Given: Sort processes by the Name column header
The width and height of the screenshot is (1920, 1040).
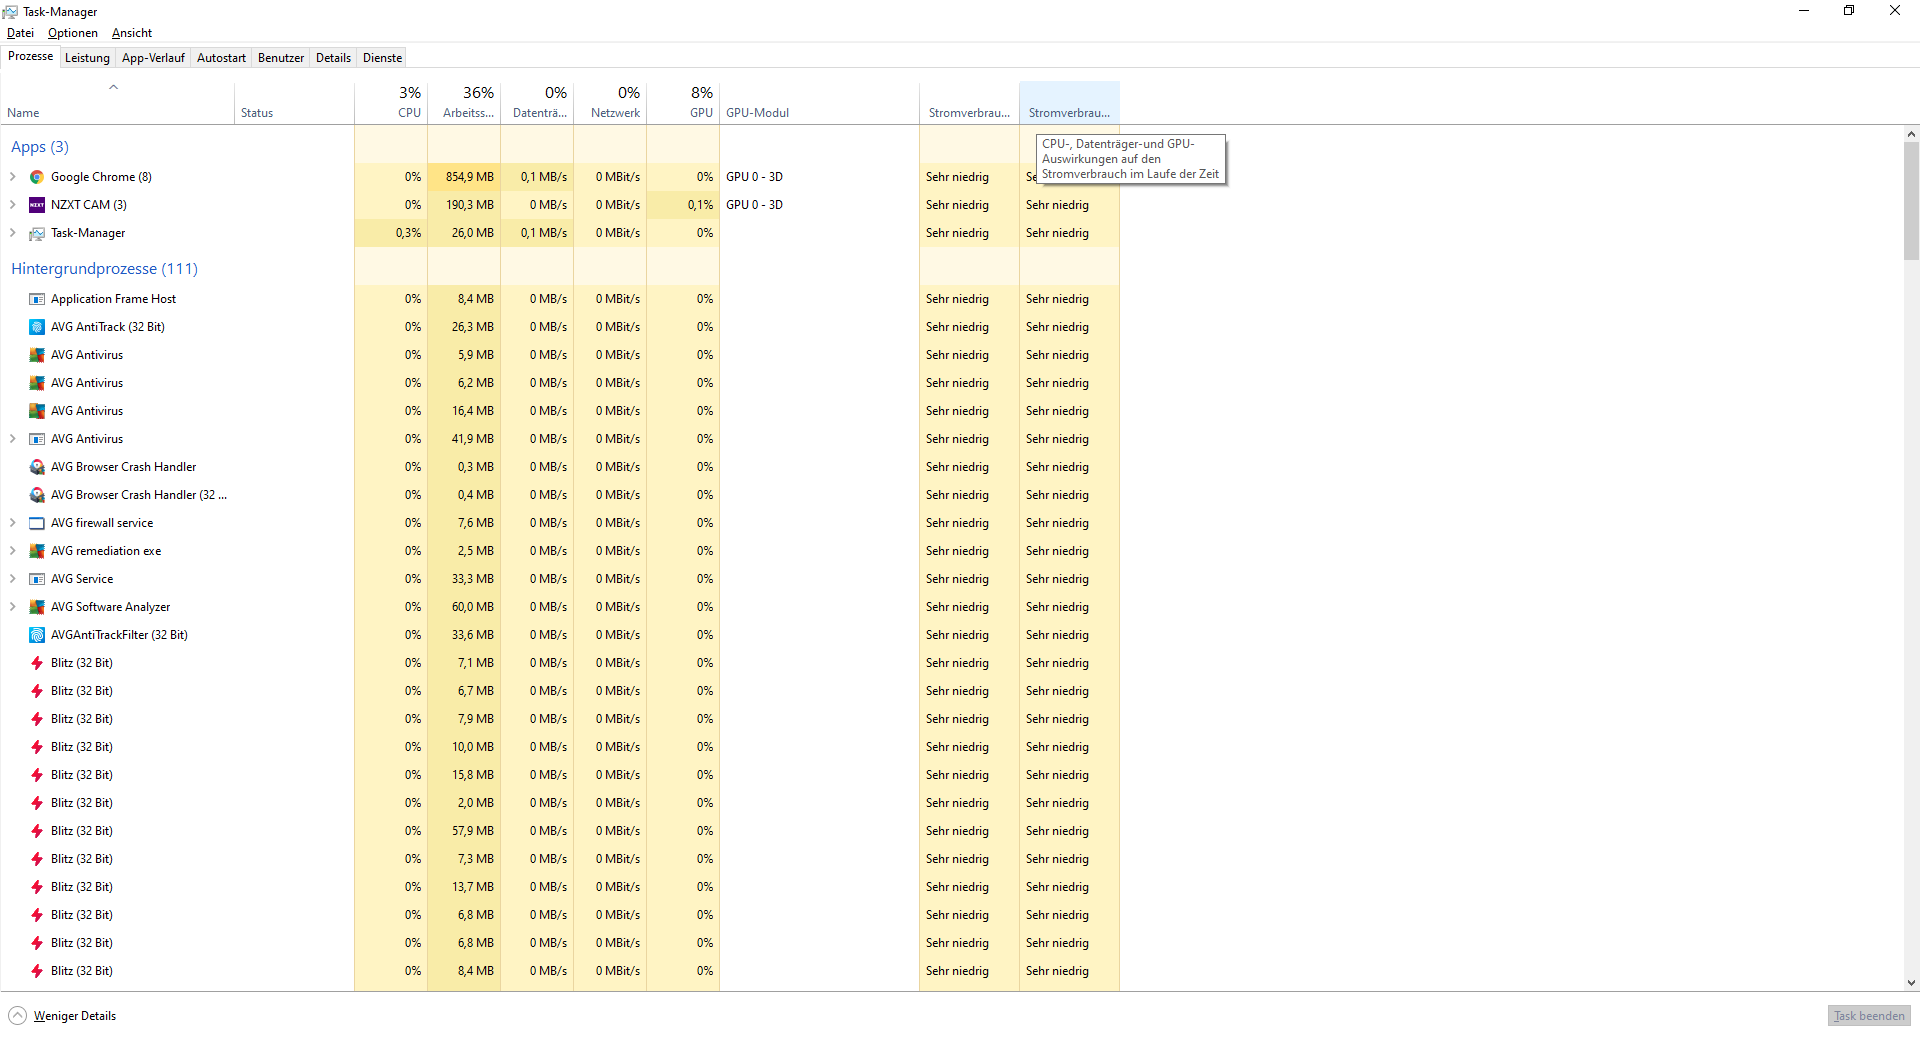Looking at the screenshot, I should [118, 103].
